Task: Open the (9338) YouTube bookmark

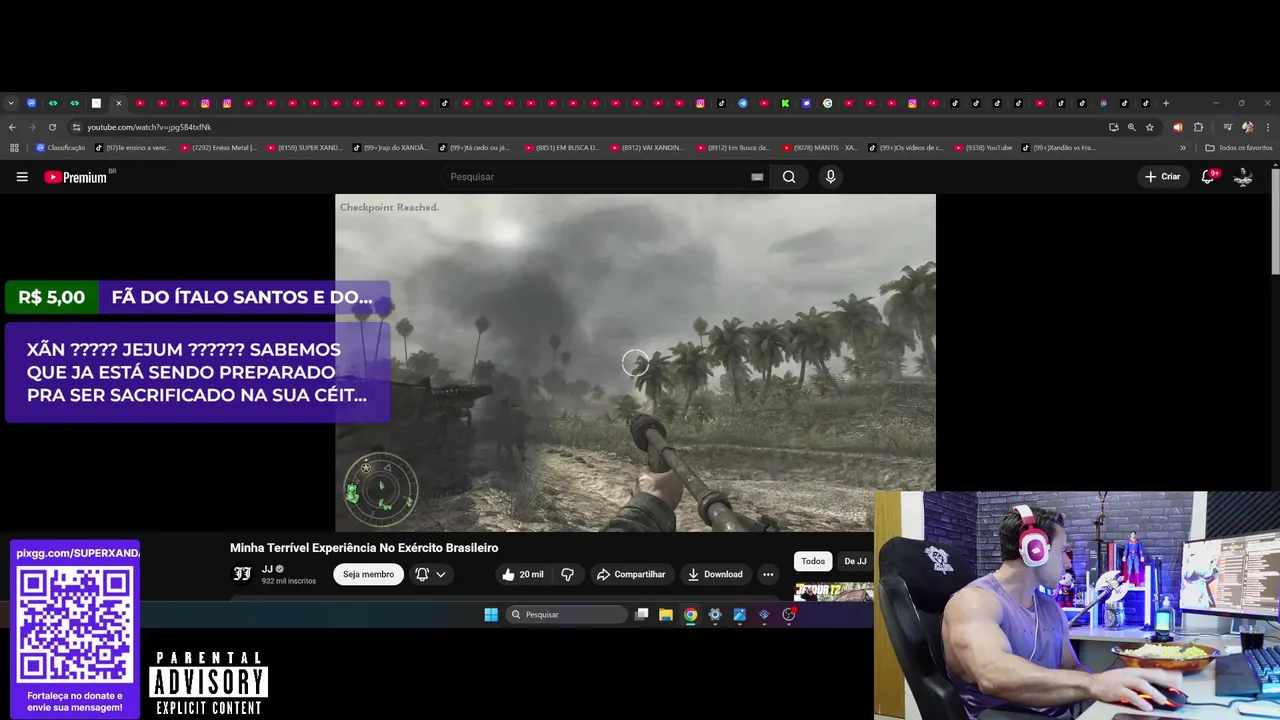Action: [x=983, y=148]
